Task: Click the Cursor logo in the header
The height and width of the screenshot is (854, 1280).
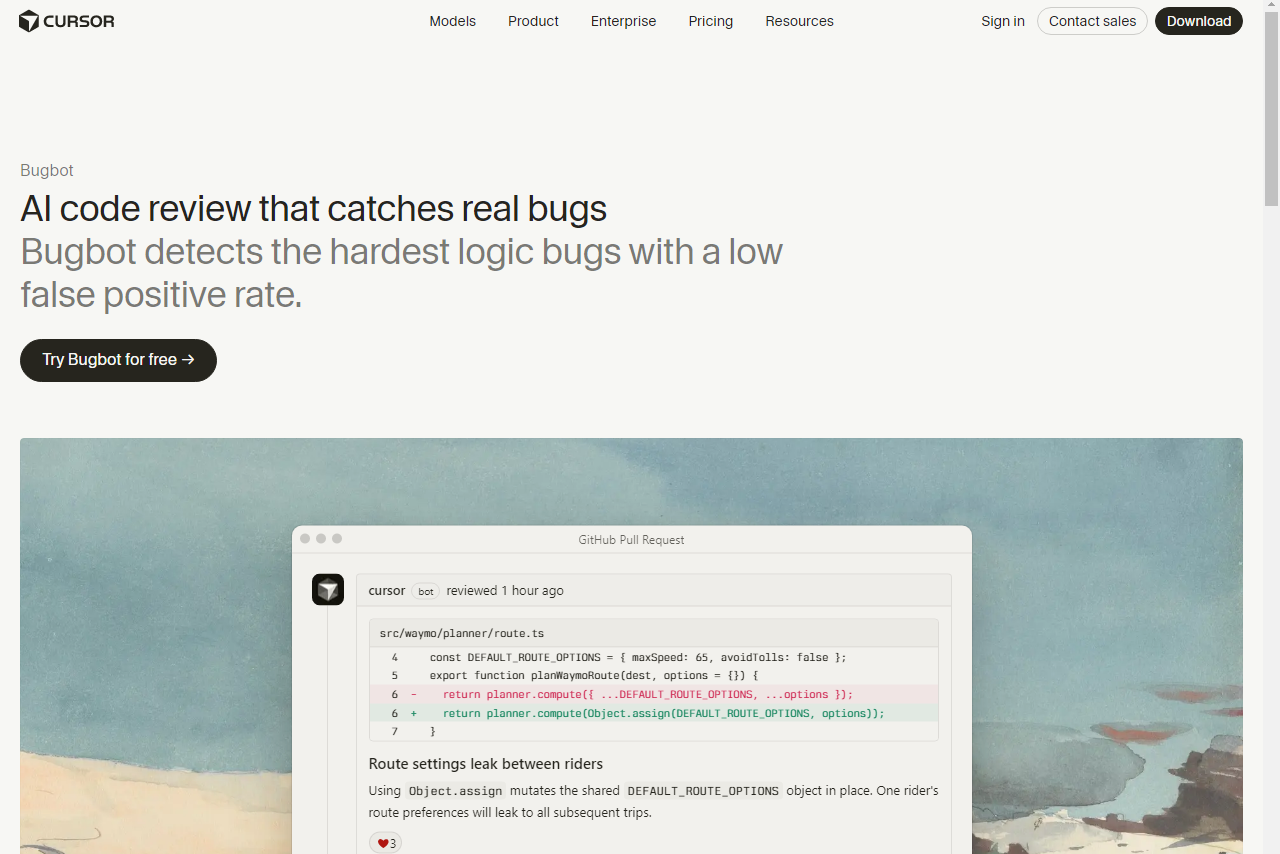Action: (67, 21)
